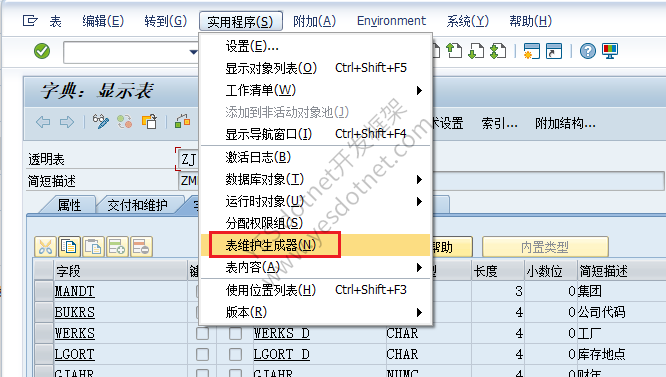Screen dimensions: 666x377
Task: Open Help via the question mark icon
Action: pyautogui.click(x=588, y=51)
